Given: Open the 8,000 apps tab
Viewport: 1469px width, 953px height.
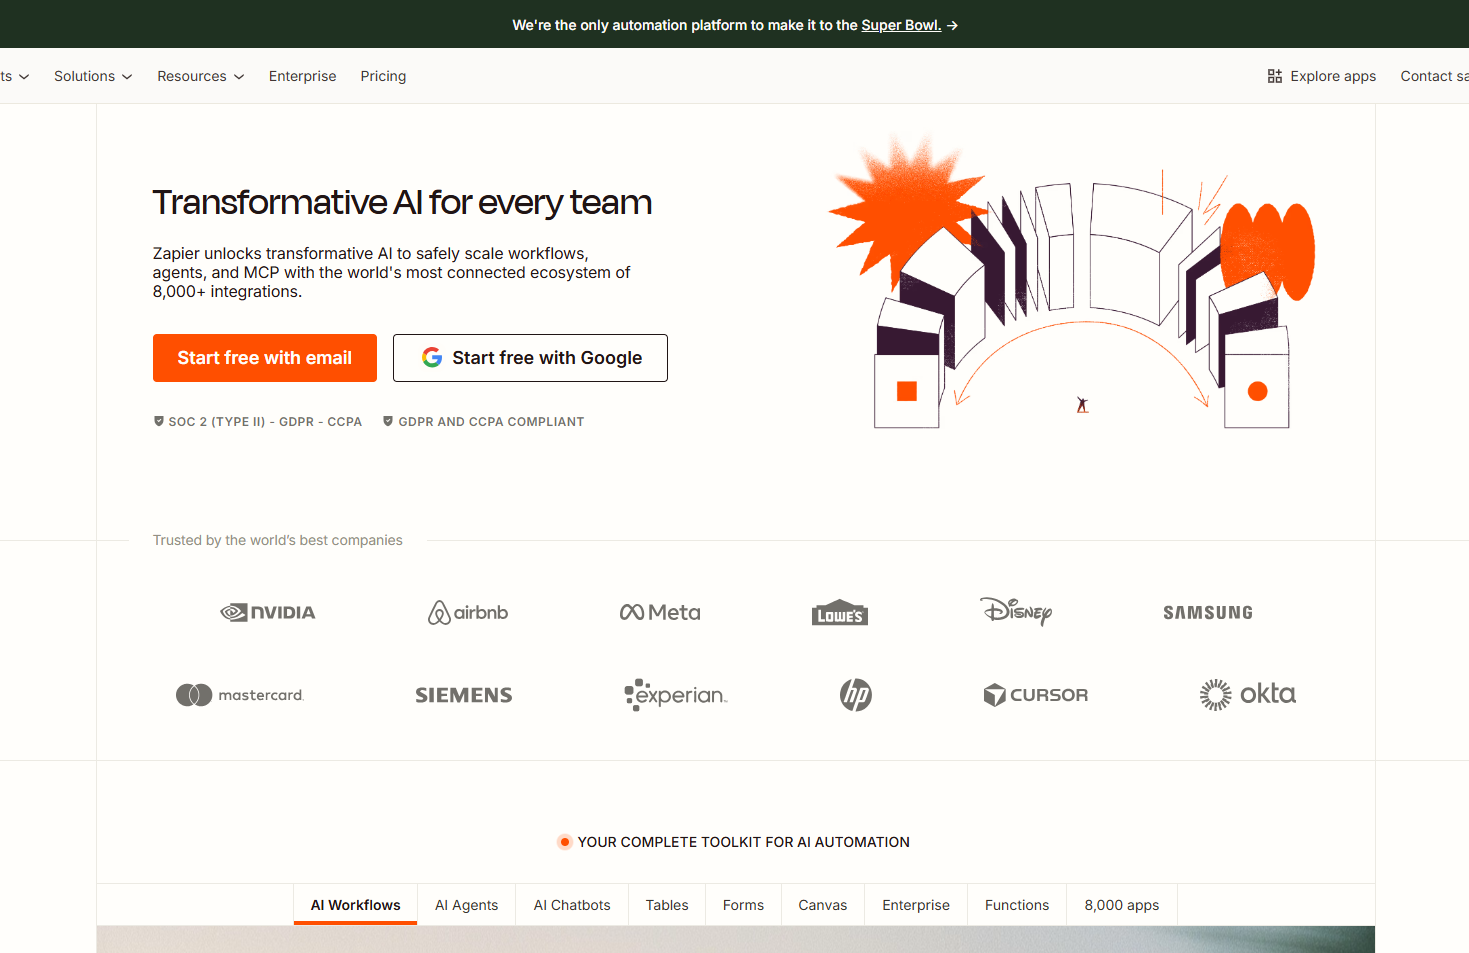Looking at the screenshot, I should pyautogui.click(x=1121, y=905).
